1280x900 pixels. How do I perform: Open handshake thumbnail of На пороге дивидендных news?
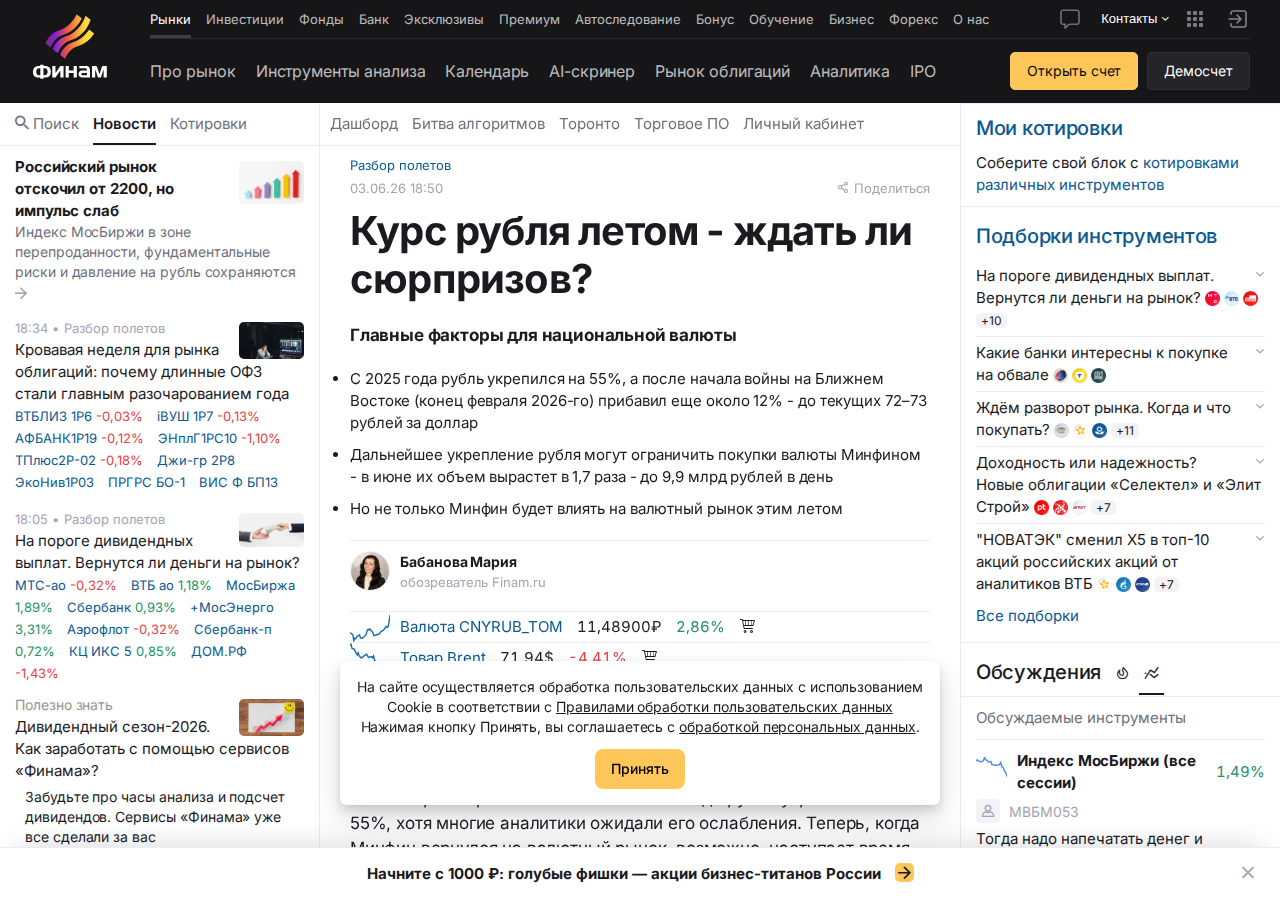click(x=271, y=530)
